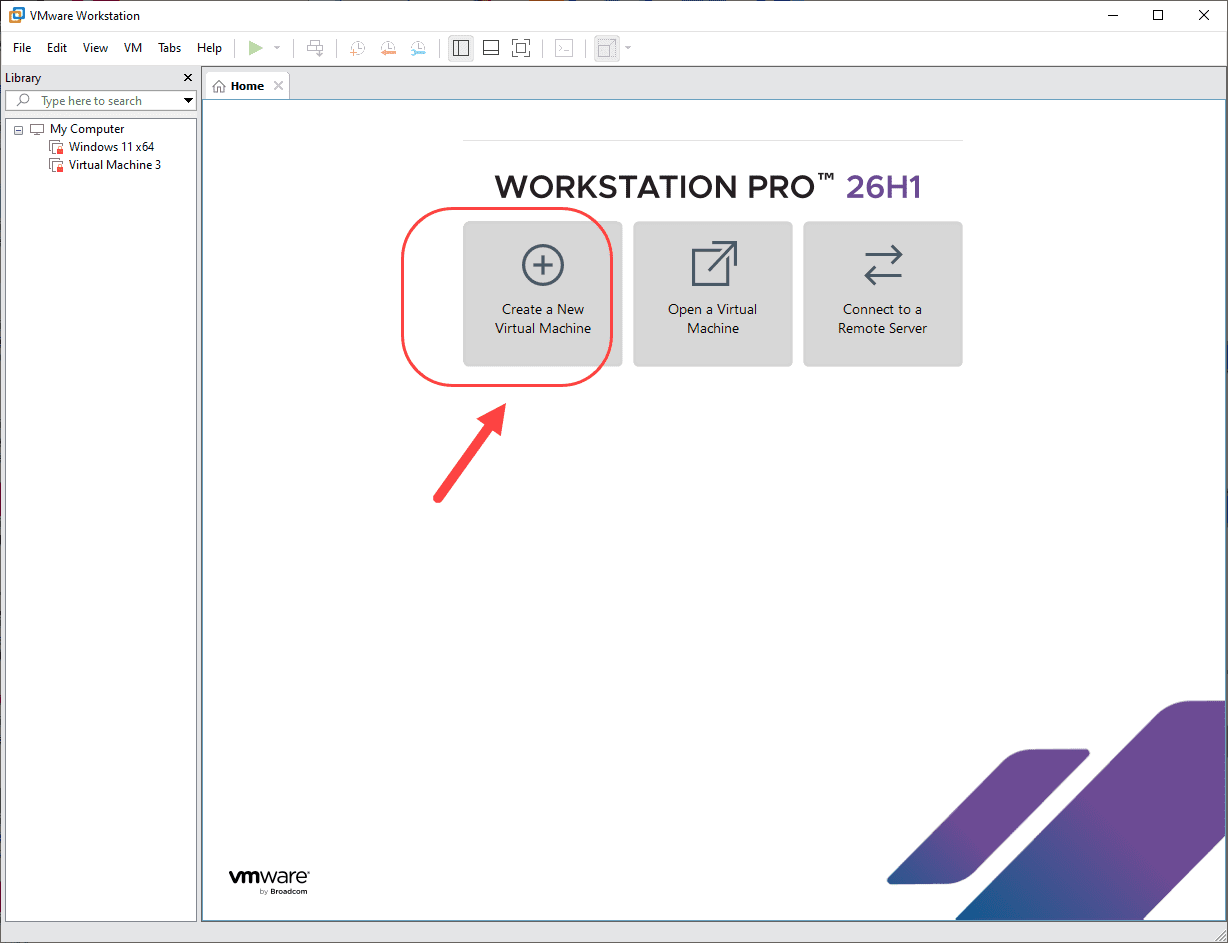Minimize the VMware Workstation window
1228x943 pixels.
pyautogui.click(x=1112, y=15)
